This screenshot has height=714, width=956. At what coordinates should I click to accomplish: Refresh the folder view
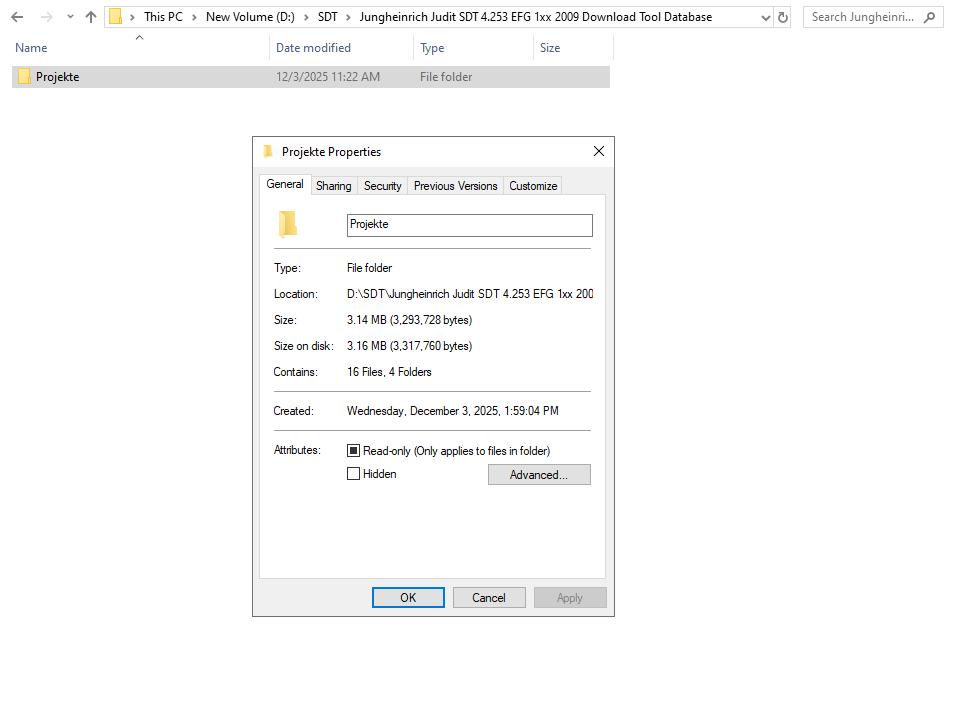click(x=783, y=18)
